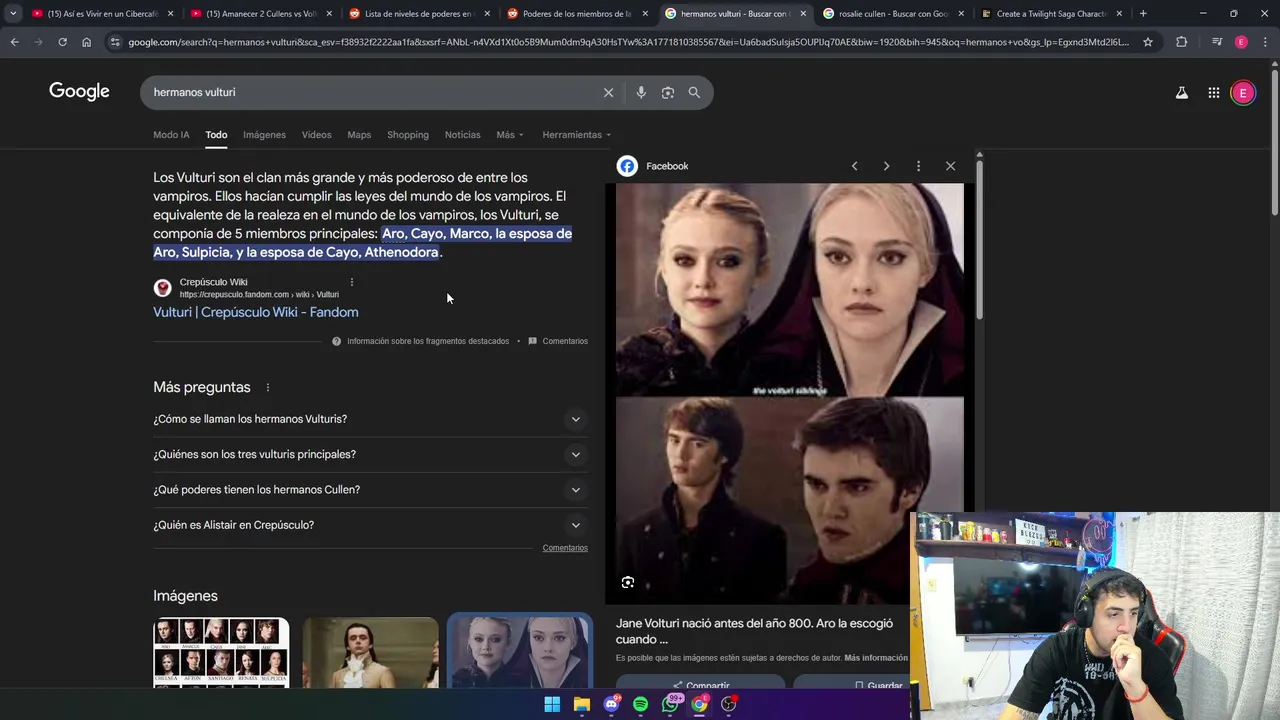
Task: Open options for Crepúsculo Wiki result
Action: 351,282
